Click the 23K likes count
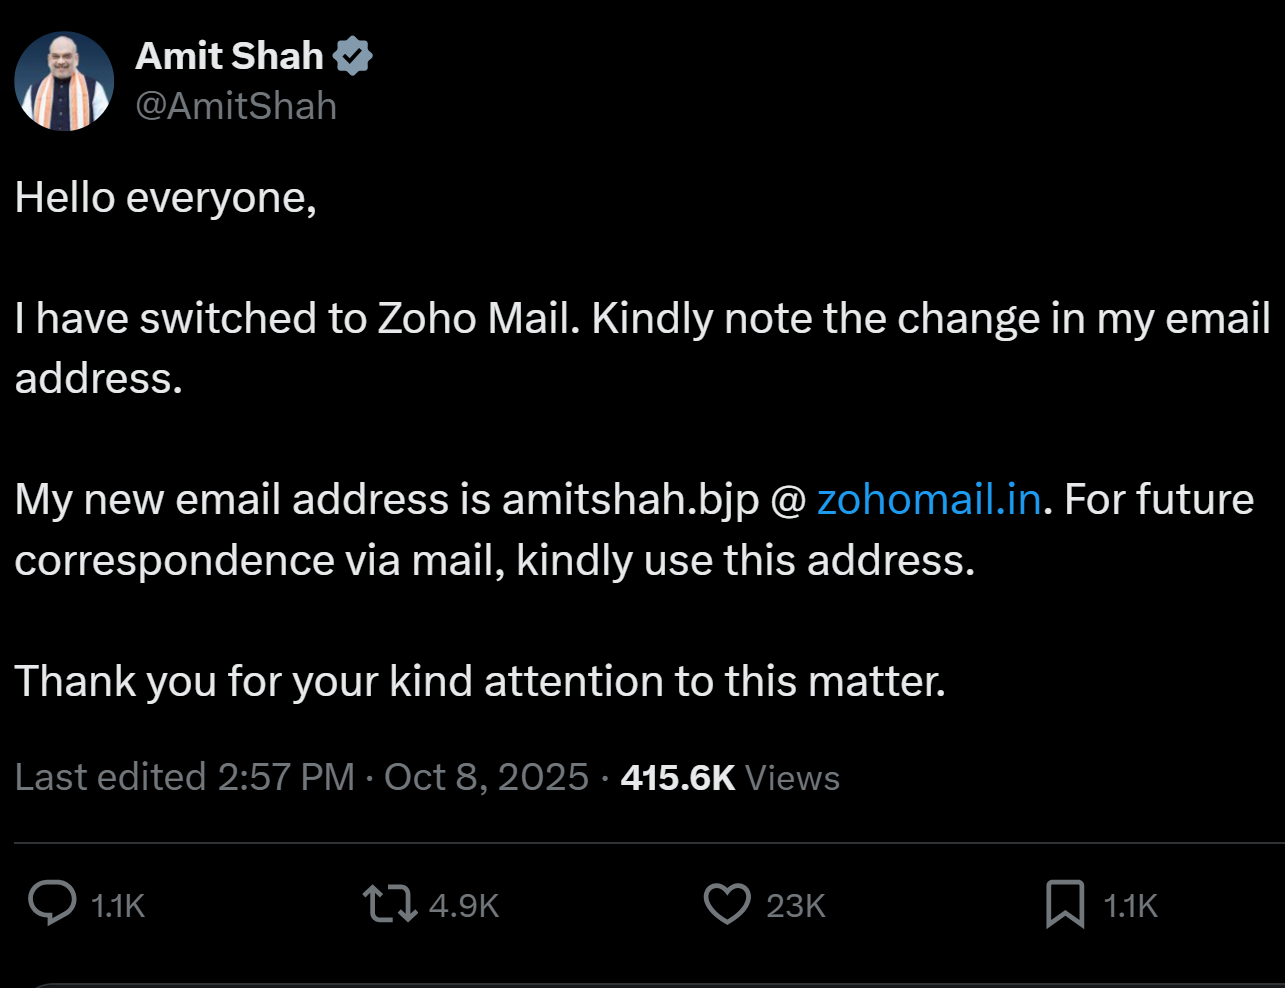 point(796,906)
